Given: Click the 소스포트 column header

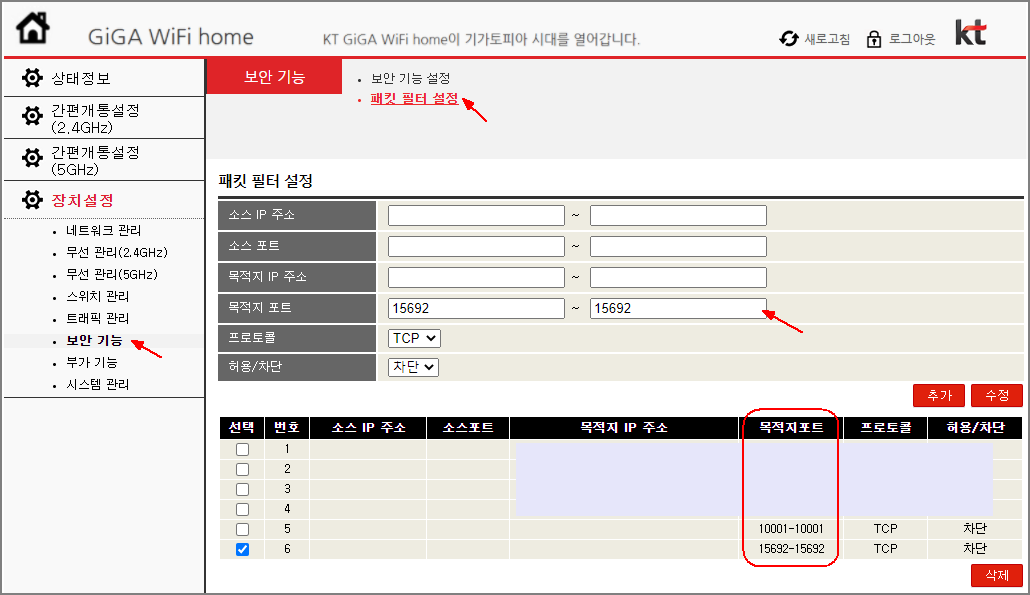Looking at the screenshot, I should (x=468, y=428).
